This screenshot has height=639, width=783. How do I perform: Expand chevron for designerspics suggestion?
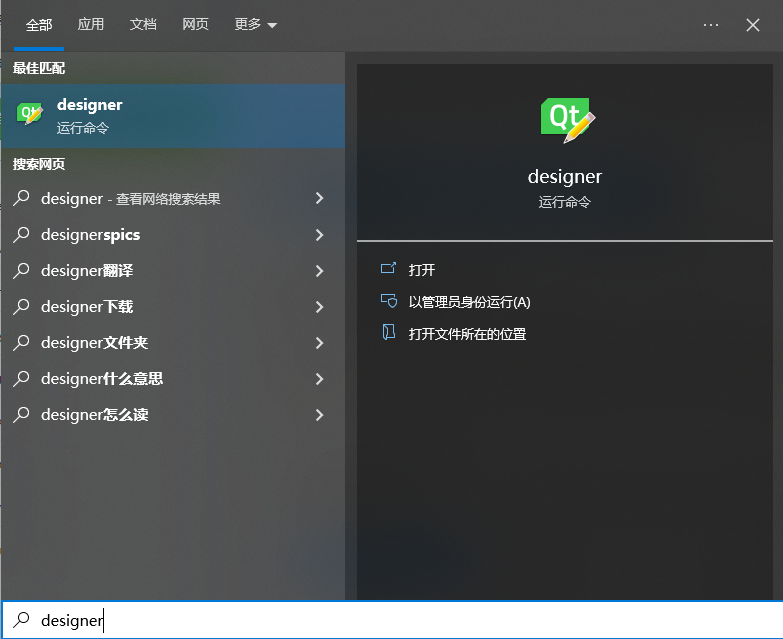pos(320,235)
